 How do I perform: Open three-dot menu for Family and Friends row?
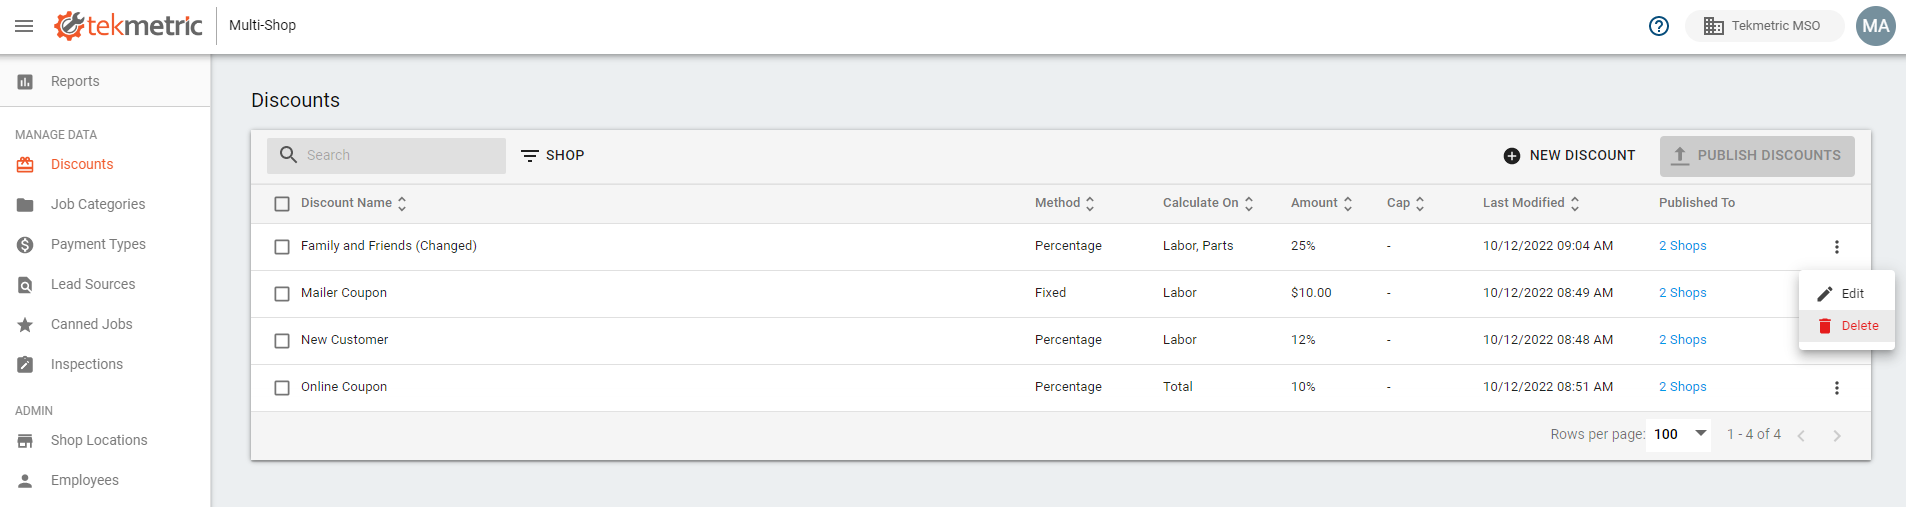(1837, 247)
